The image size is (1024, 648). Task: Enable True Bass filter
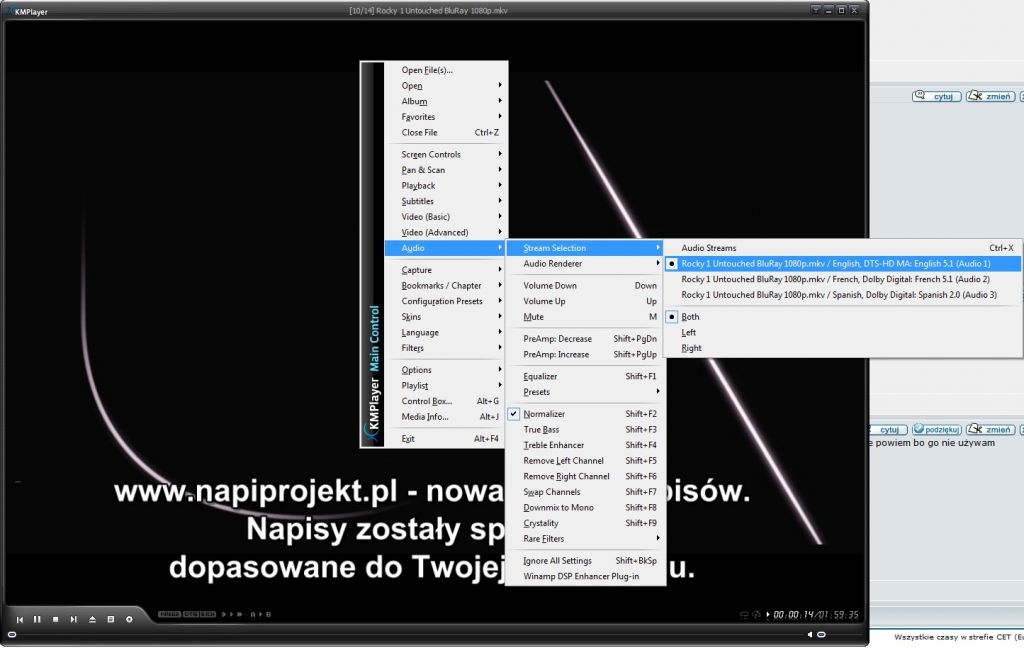click(x=585, y=429)
